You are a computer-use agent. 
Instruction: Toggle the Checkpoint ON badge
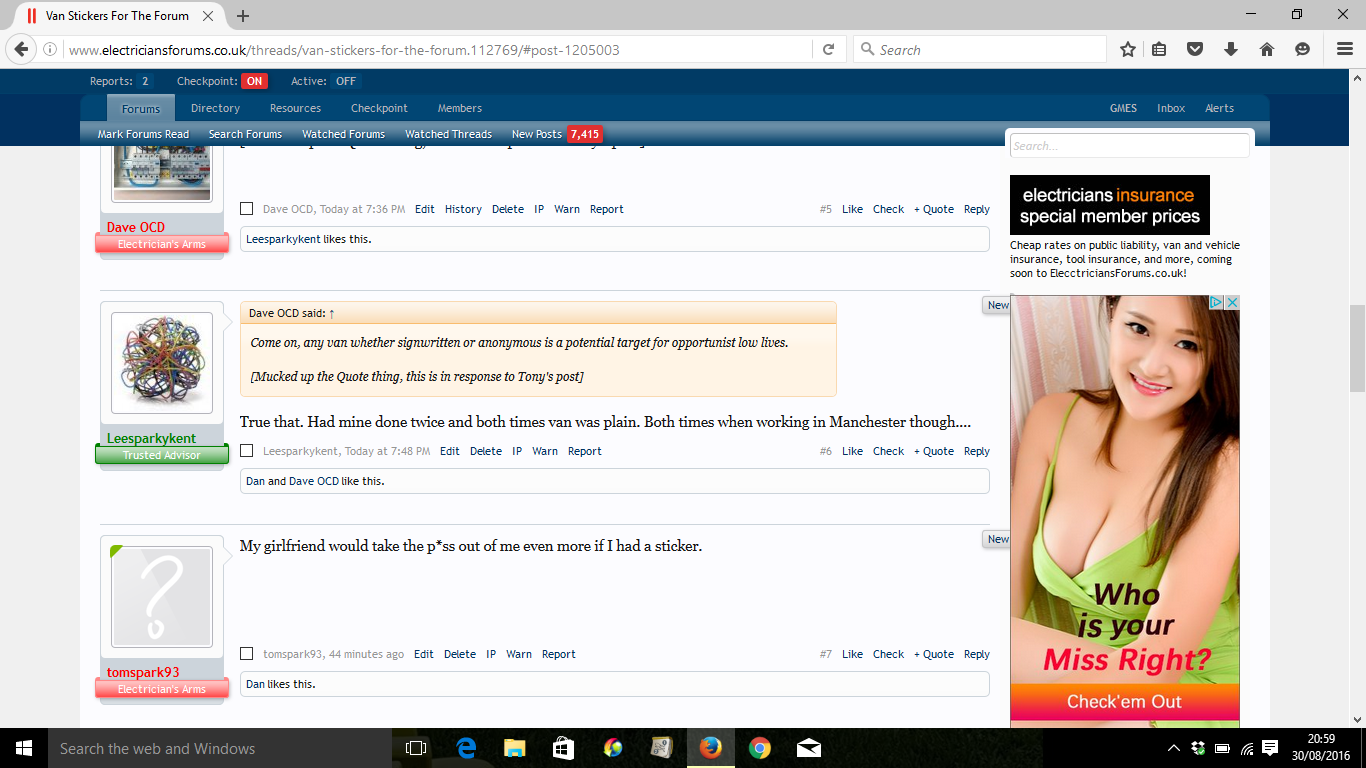[255, 81]
